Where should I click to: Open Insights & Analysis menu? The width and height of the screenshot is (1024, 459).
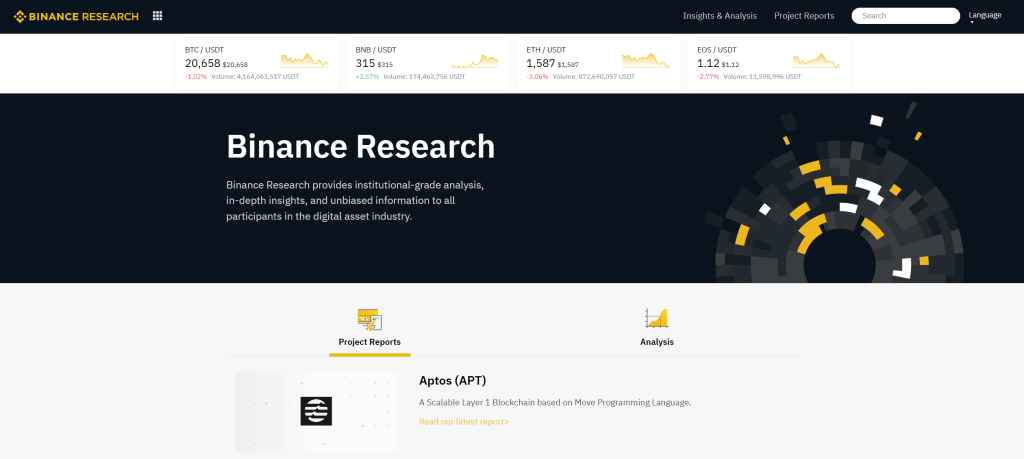click(x=720, y=16)
